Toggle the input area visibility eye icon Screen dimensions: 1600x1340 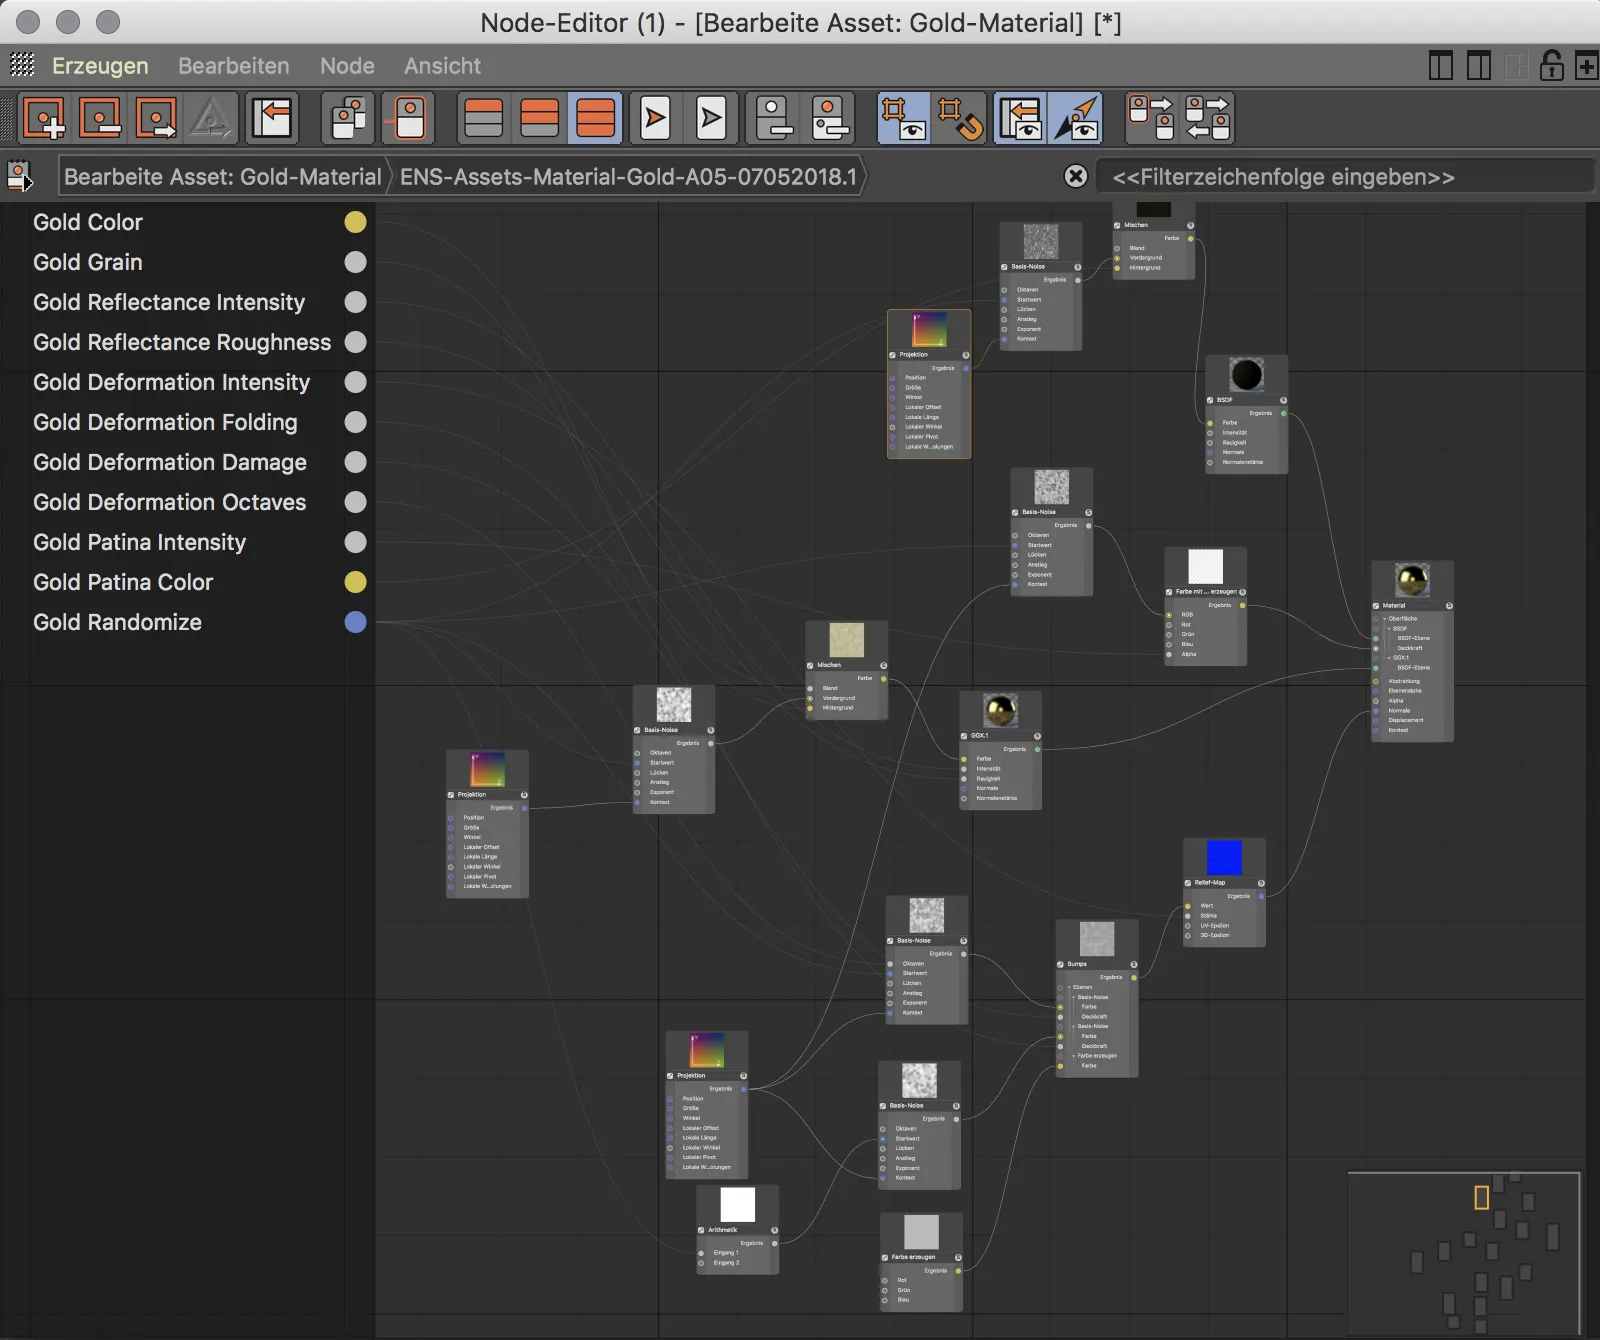[1021, 118]
